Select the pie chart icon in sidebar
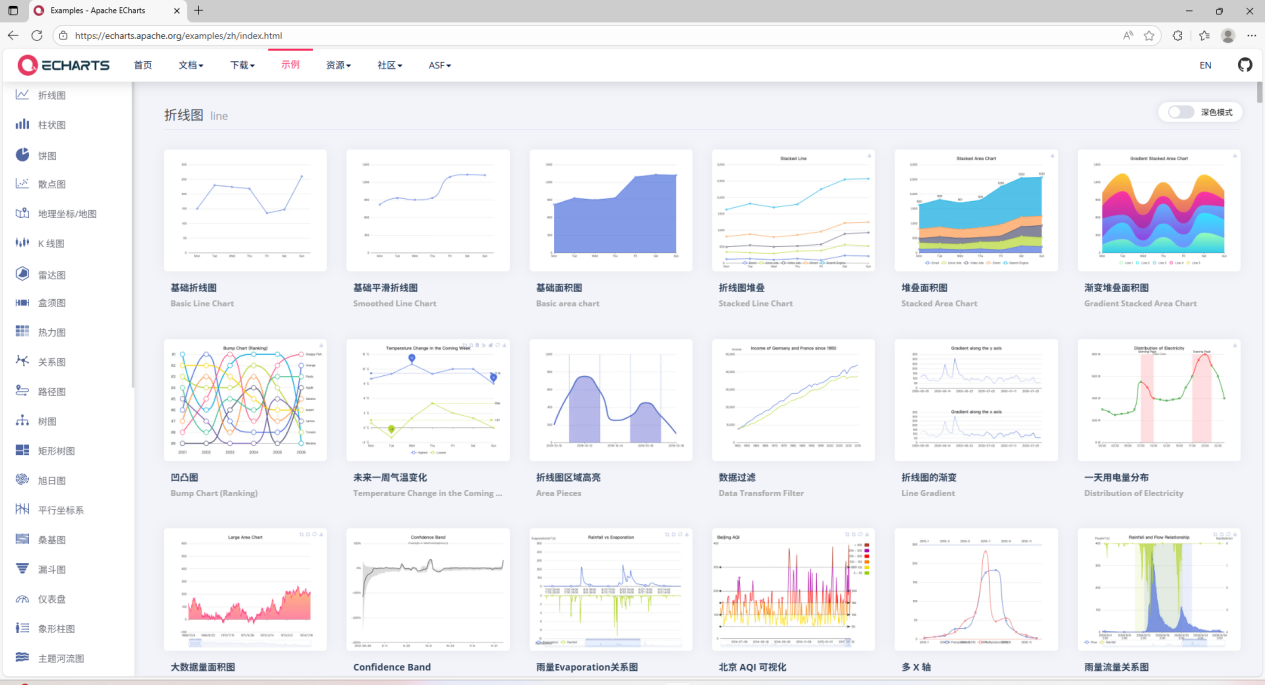The image size is (1265, 685). pyautogui.click(x=22, y=155)
